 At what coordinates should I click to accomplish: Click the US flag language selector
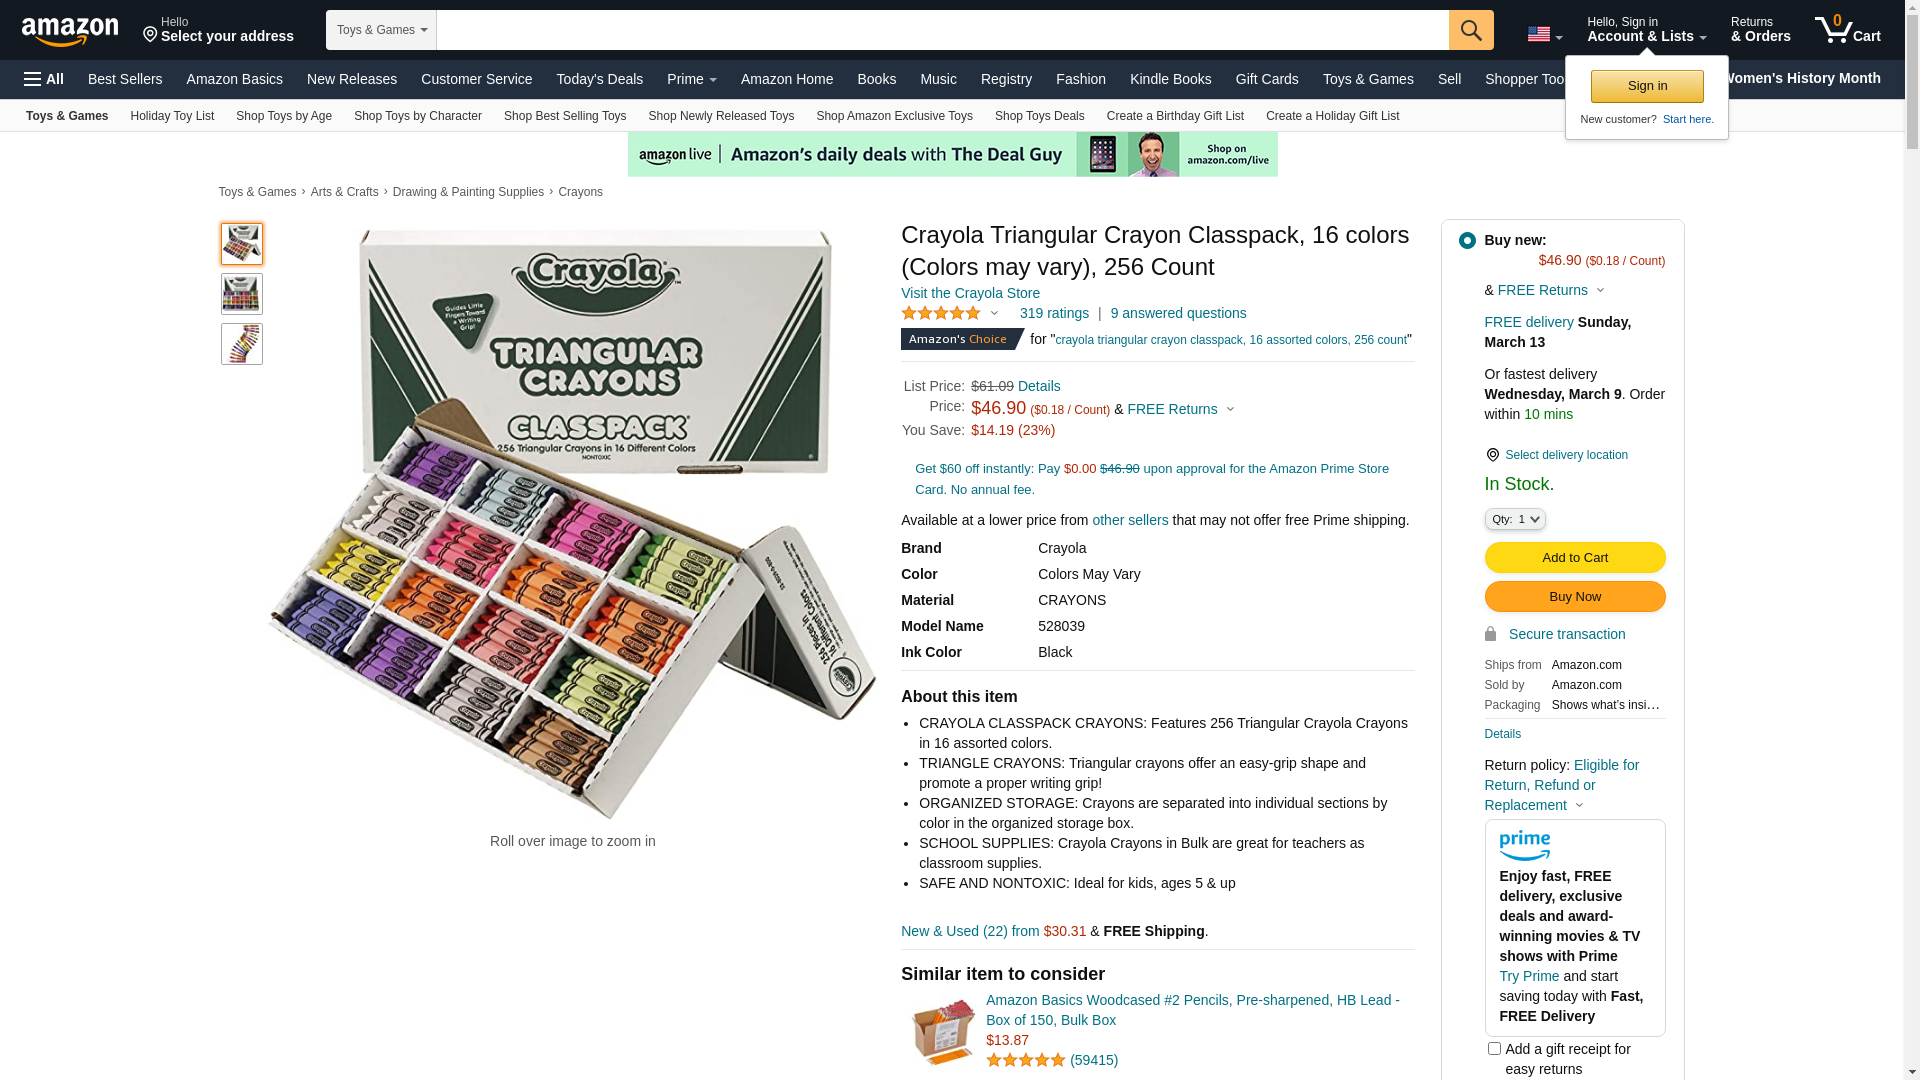(1545, 35)
